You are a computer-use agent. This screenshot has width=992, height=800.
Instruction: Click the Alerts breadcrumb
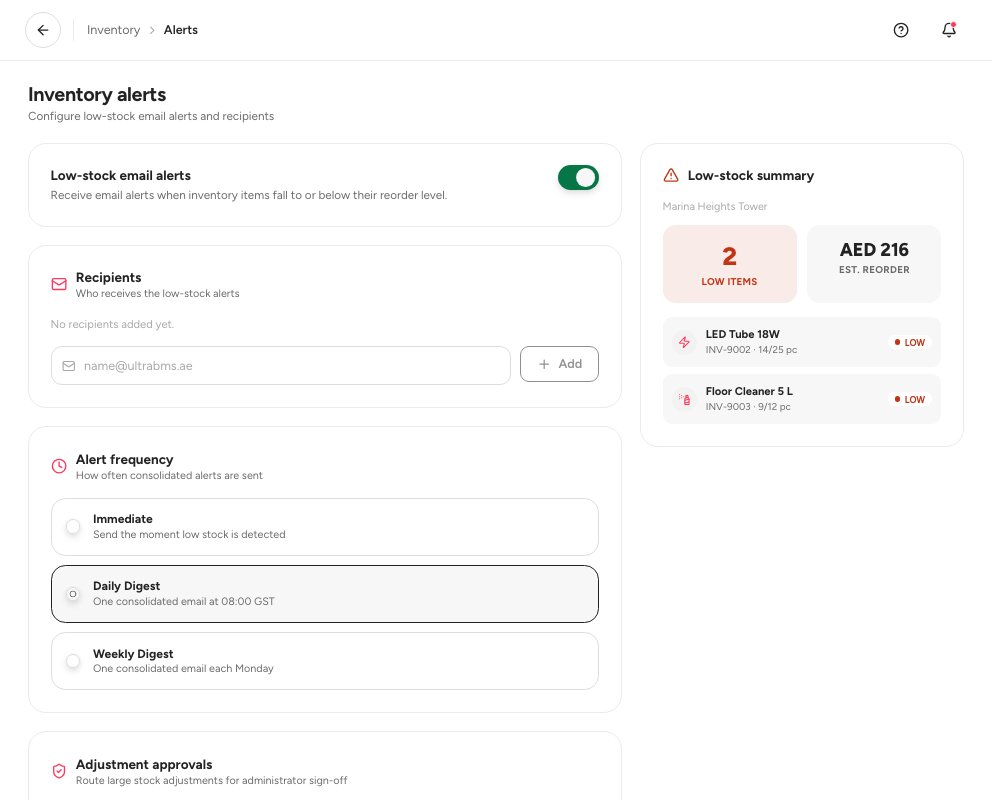(180, 30)
